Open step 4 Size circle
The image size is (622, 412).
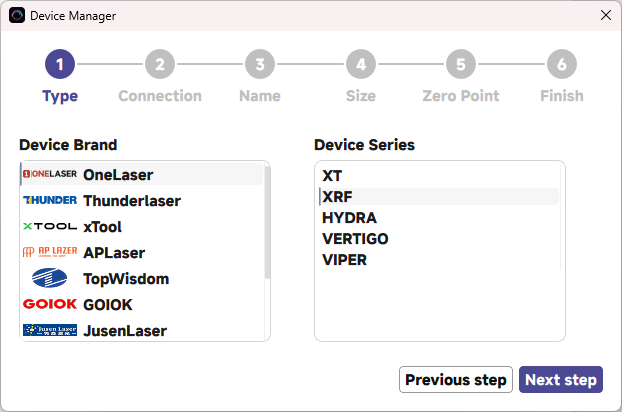pyautogui.click(x=361, y=64)
